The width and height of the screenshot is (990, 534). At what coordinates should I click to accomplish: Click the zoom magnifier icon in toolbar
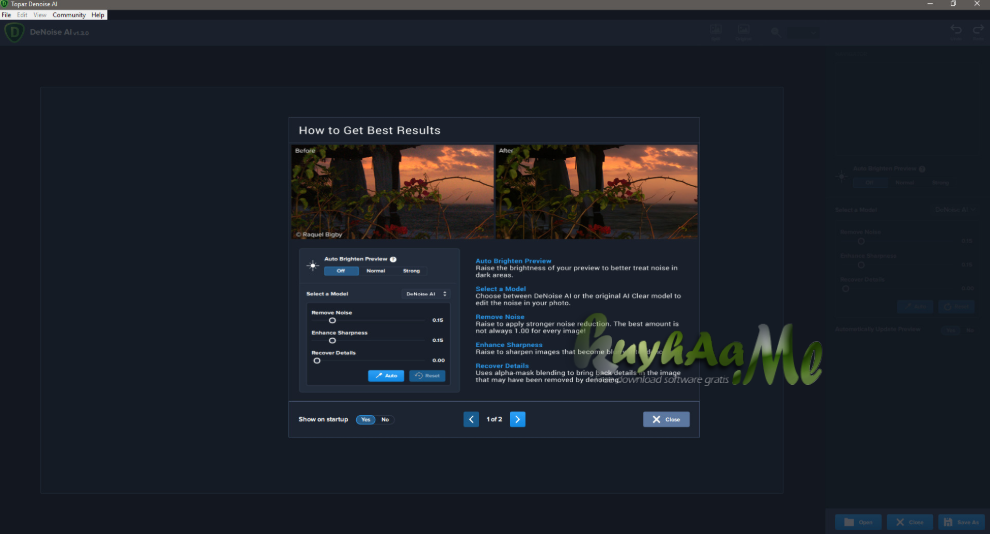click(x=775, y=31)
